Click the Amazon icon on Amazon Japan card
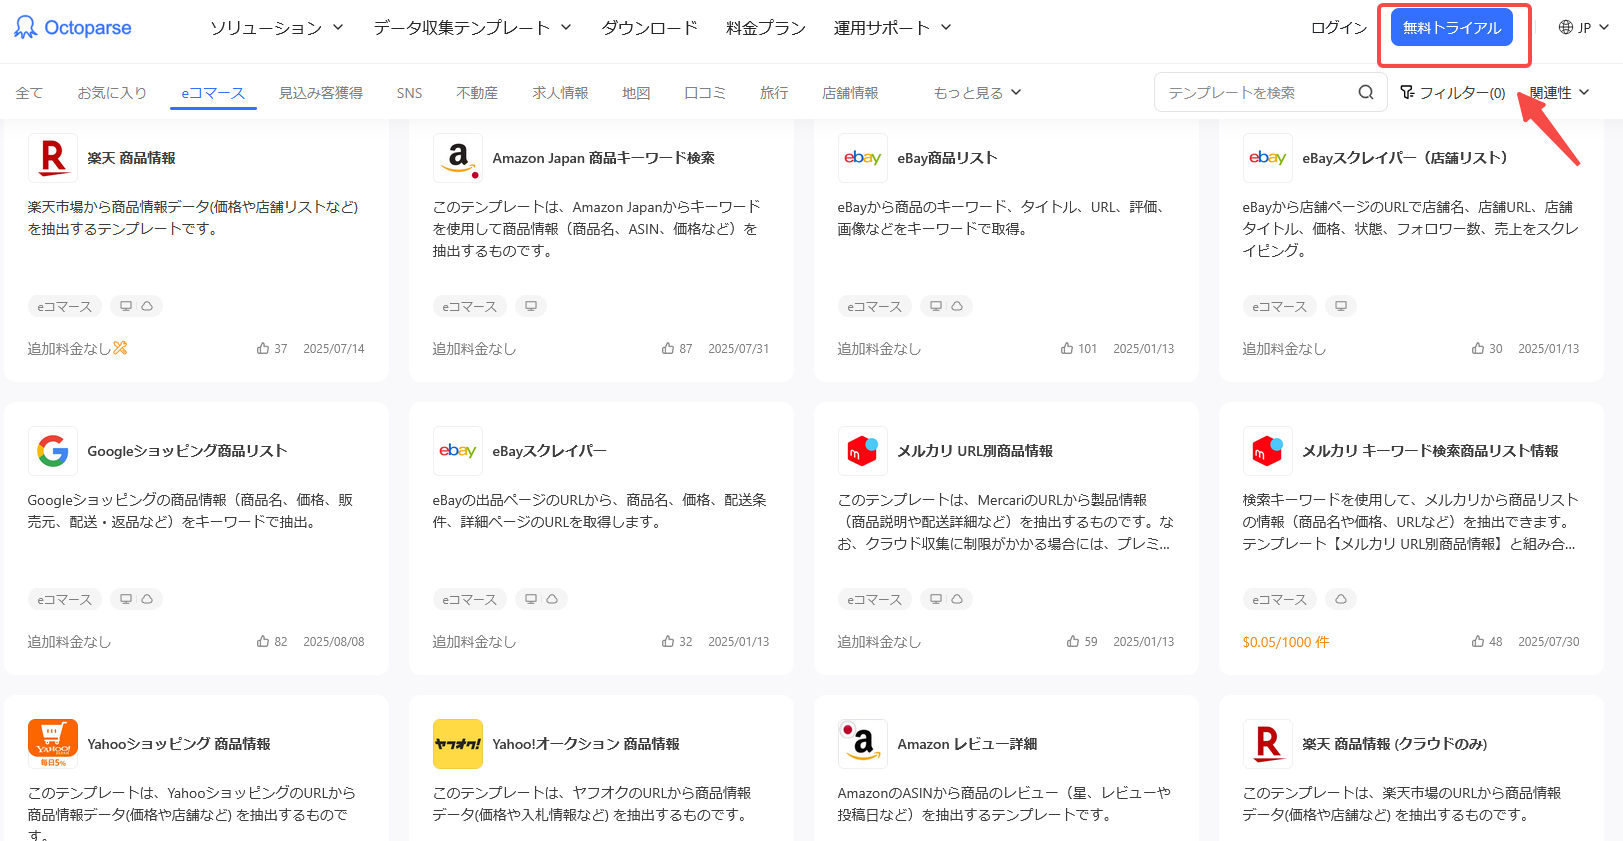 pyautogui.click(x=458, y=158)
